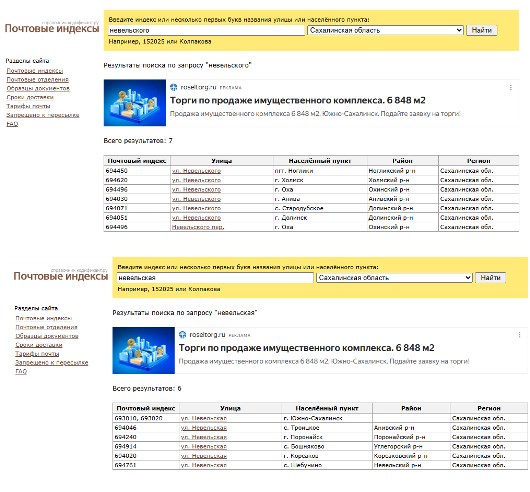Open "Сроки доставки" sidebar link on "невельская" page
Screen dimensions: 530x492
click(x=39, y=345)
